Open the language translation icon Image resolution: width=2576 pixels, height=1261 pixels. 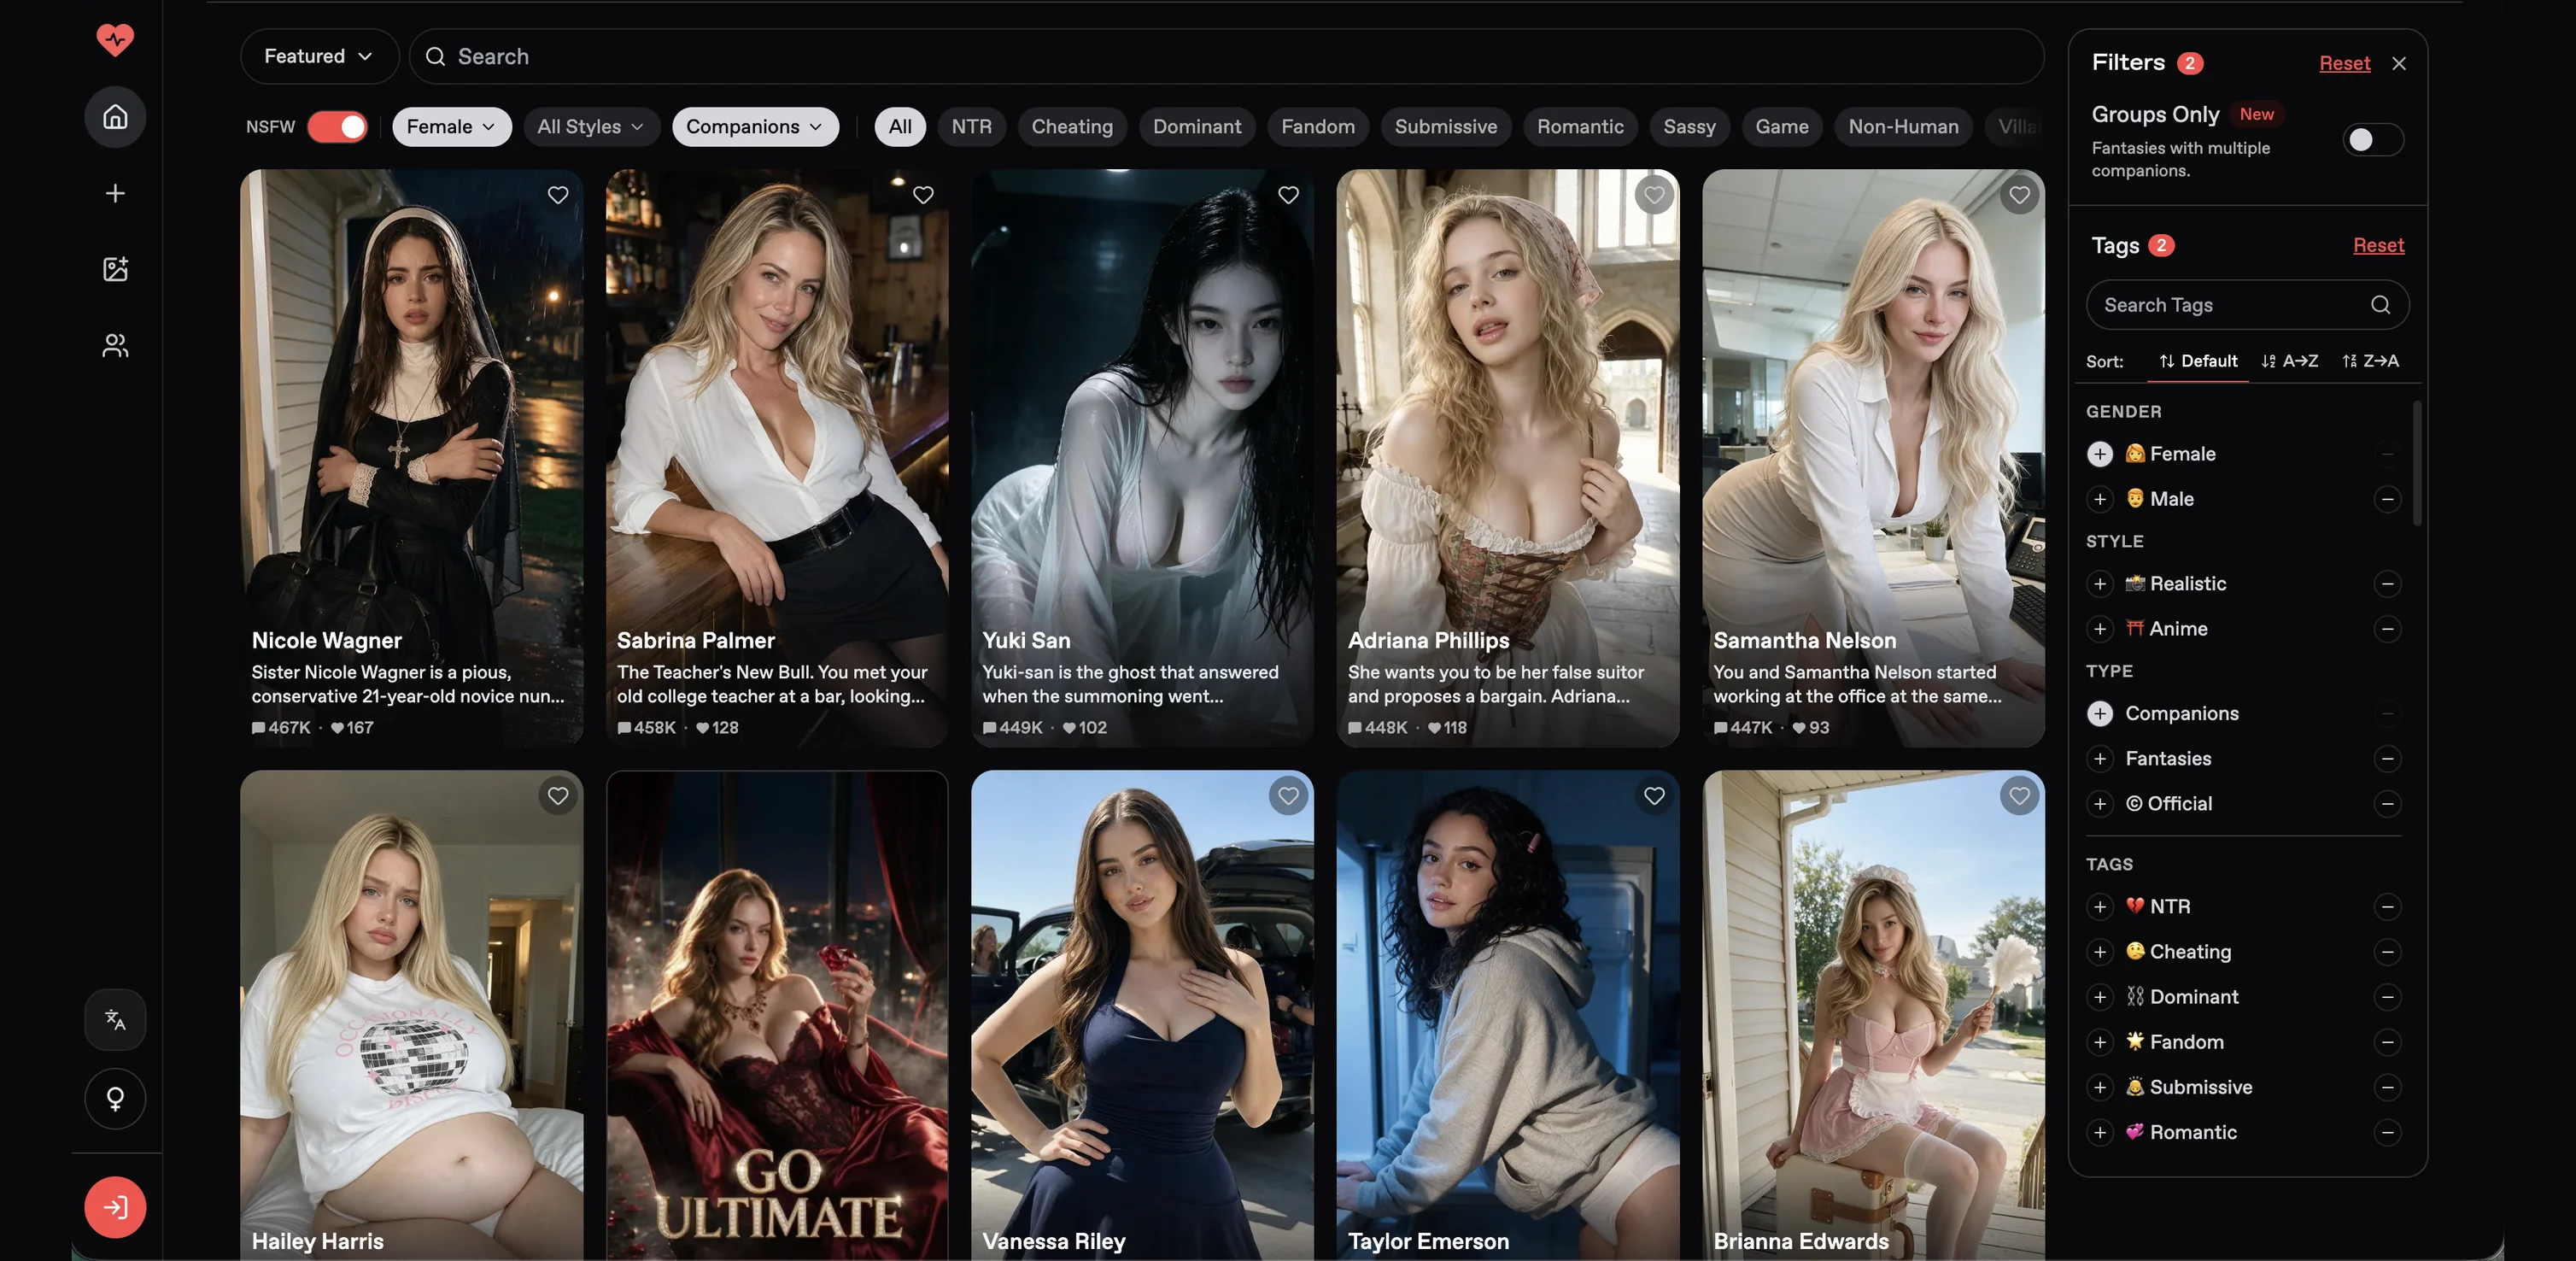[x=115, y=1020]
